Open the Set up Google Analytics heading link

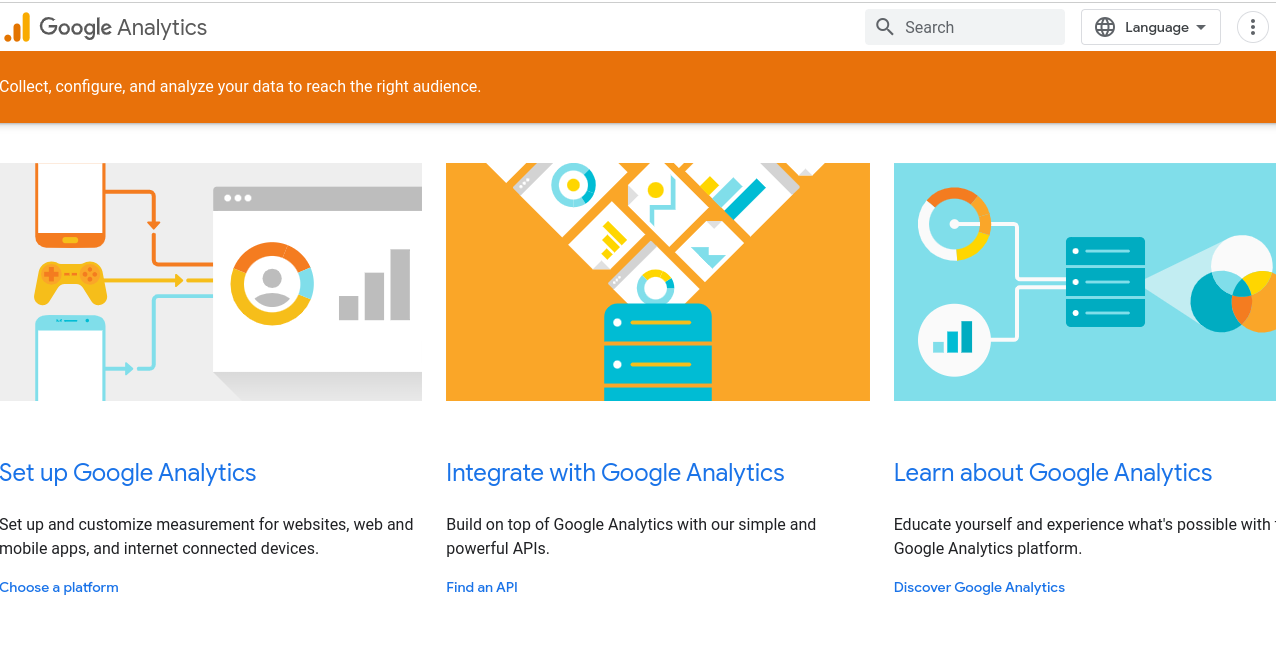[x=128, y=473]
